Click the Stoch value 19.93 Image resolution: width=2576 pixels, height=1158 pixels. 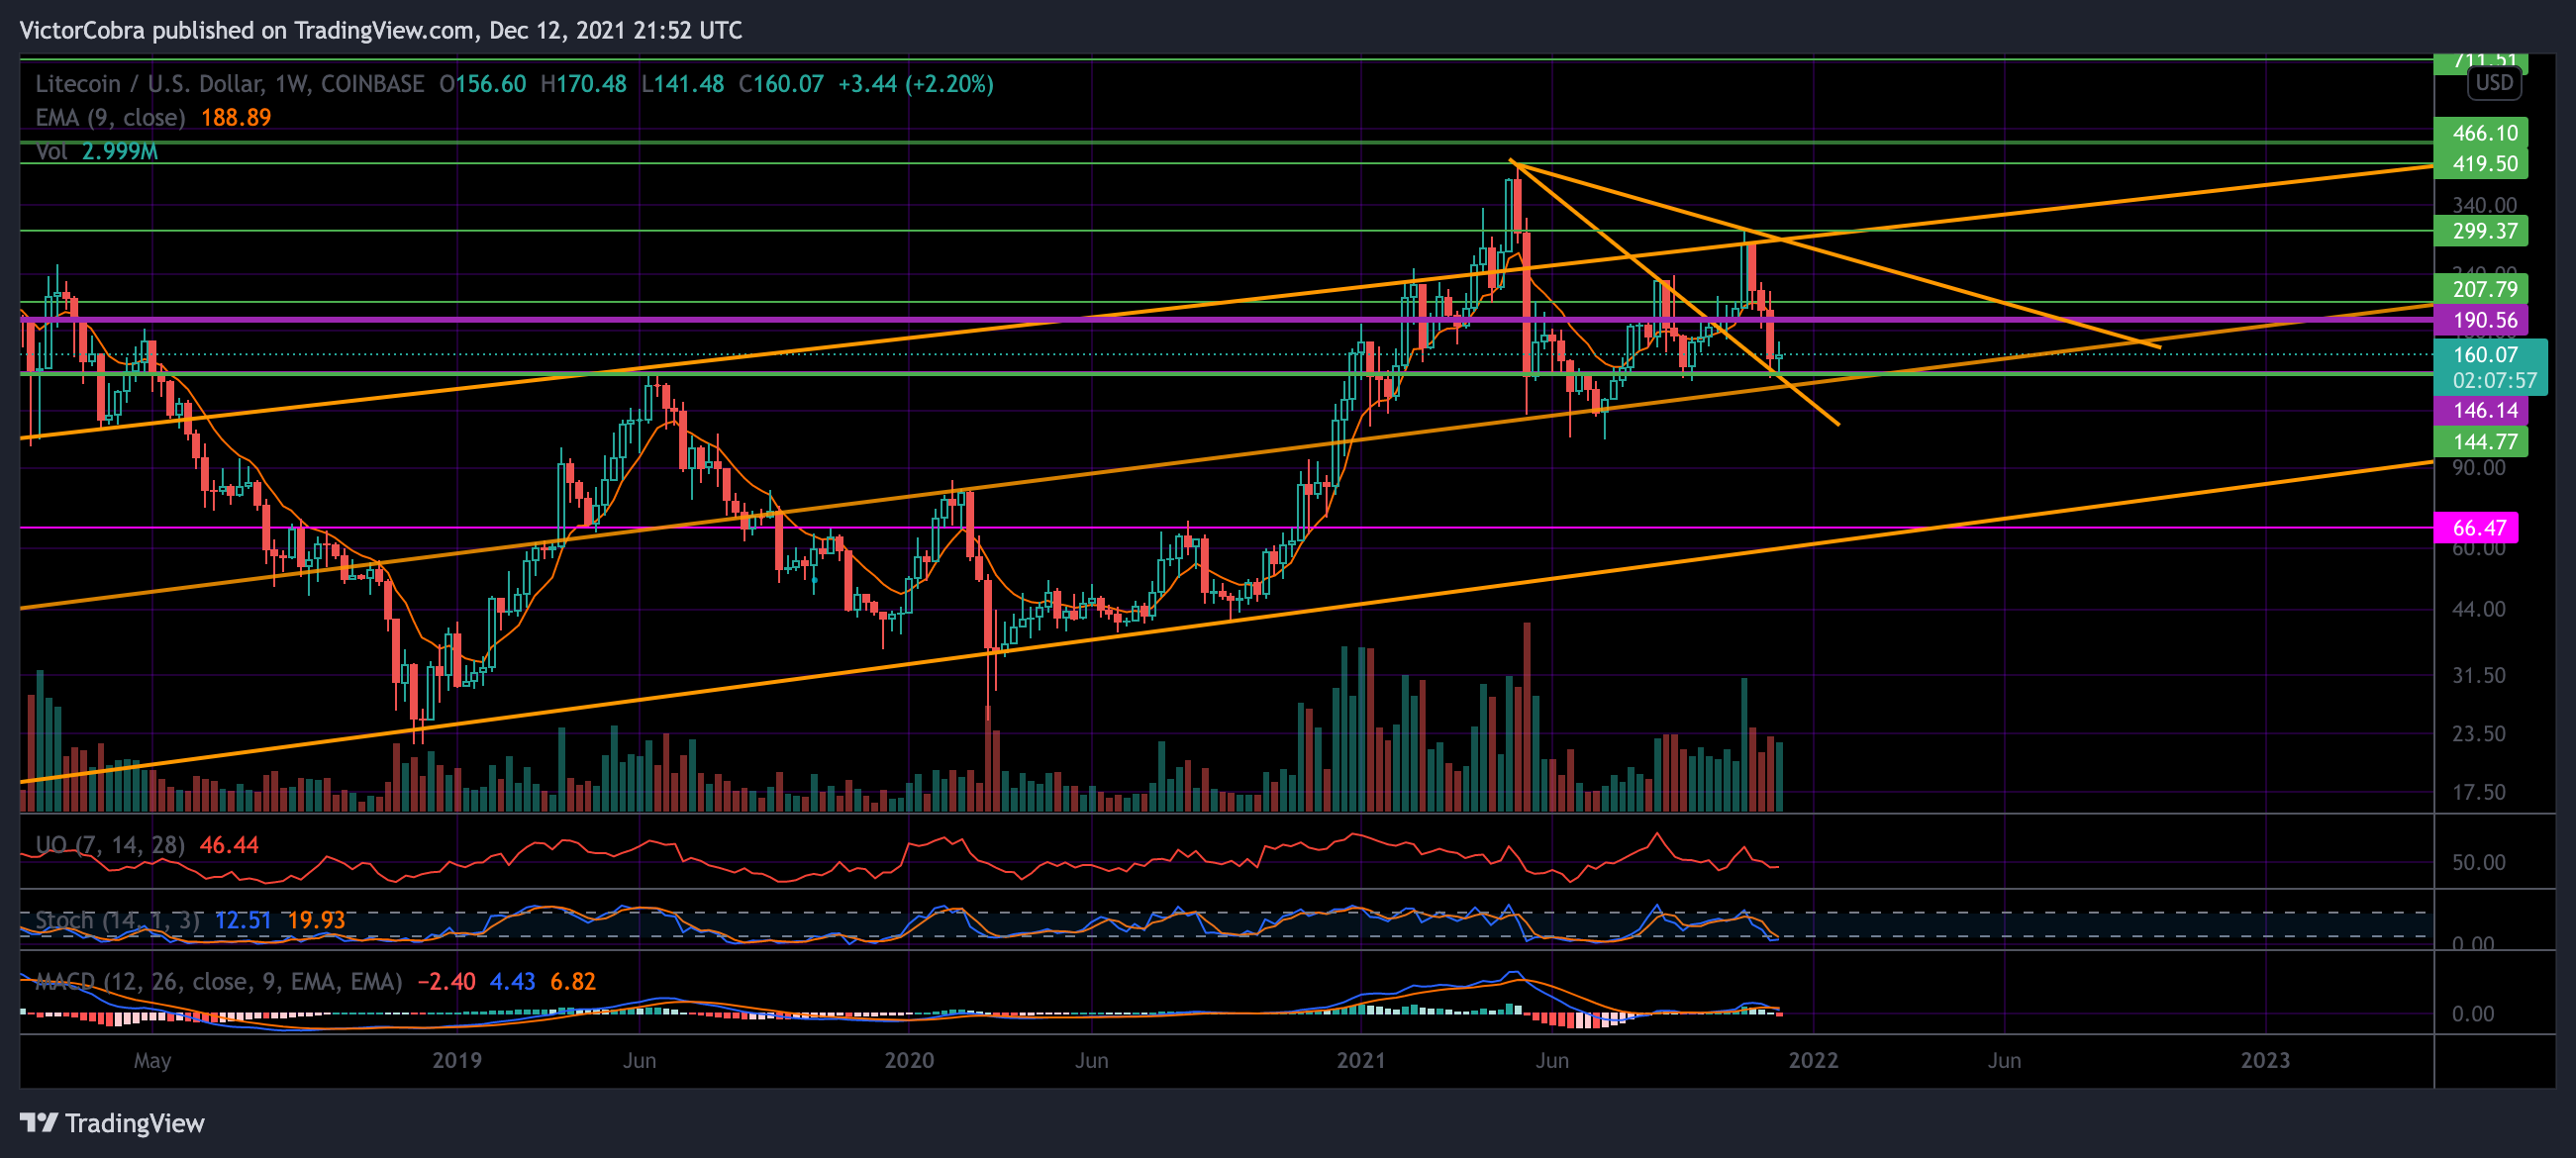point(317,920)
